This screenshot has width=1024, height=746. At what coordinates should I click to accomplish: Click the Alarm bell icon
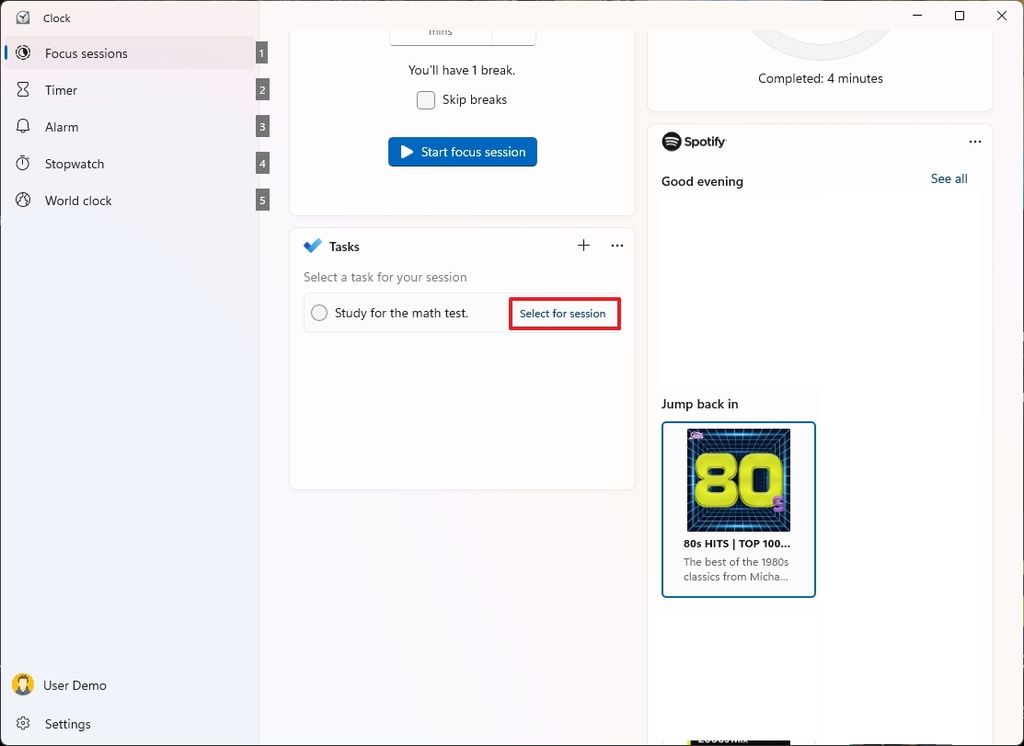point(23,127)
